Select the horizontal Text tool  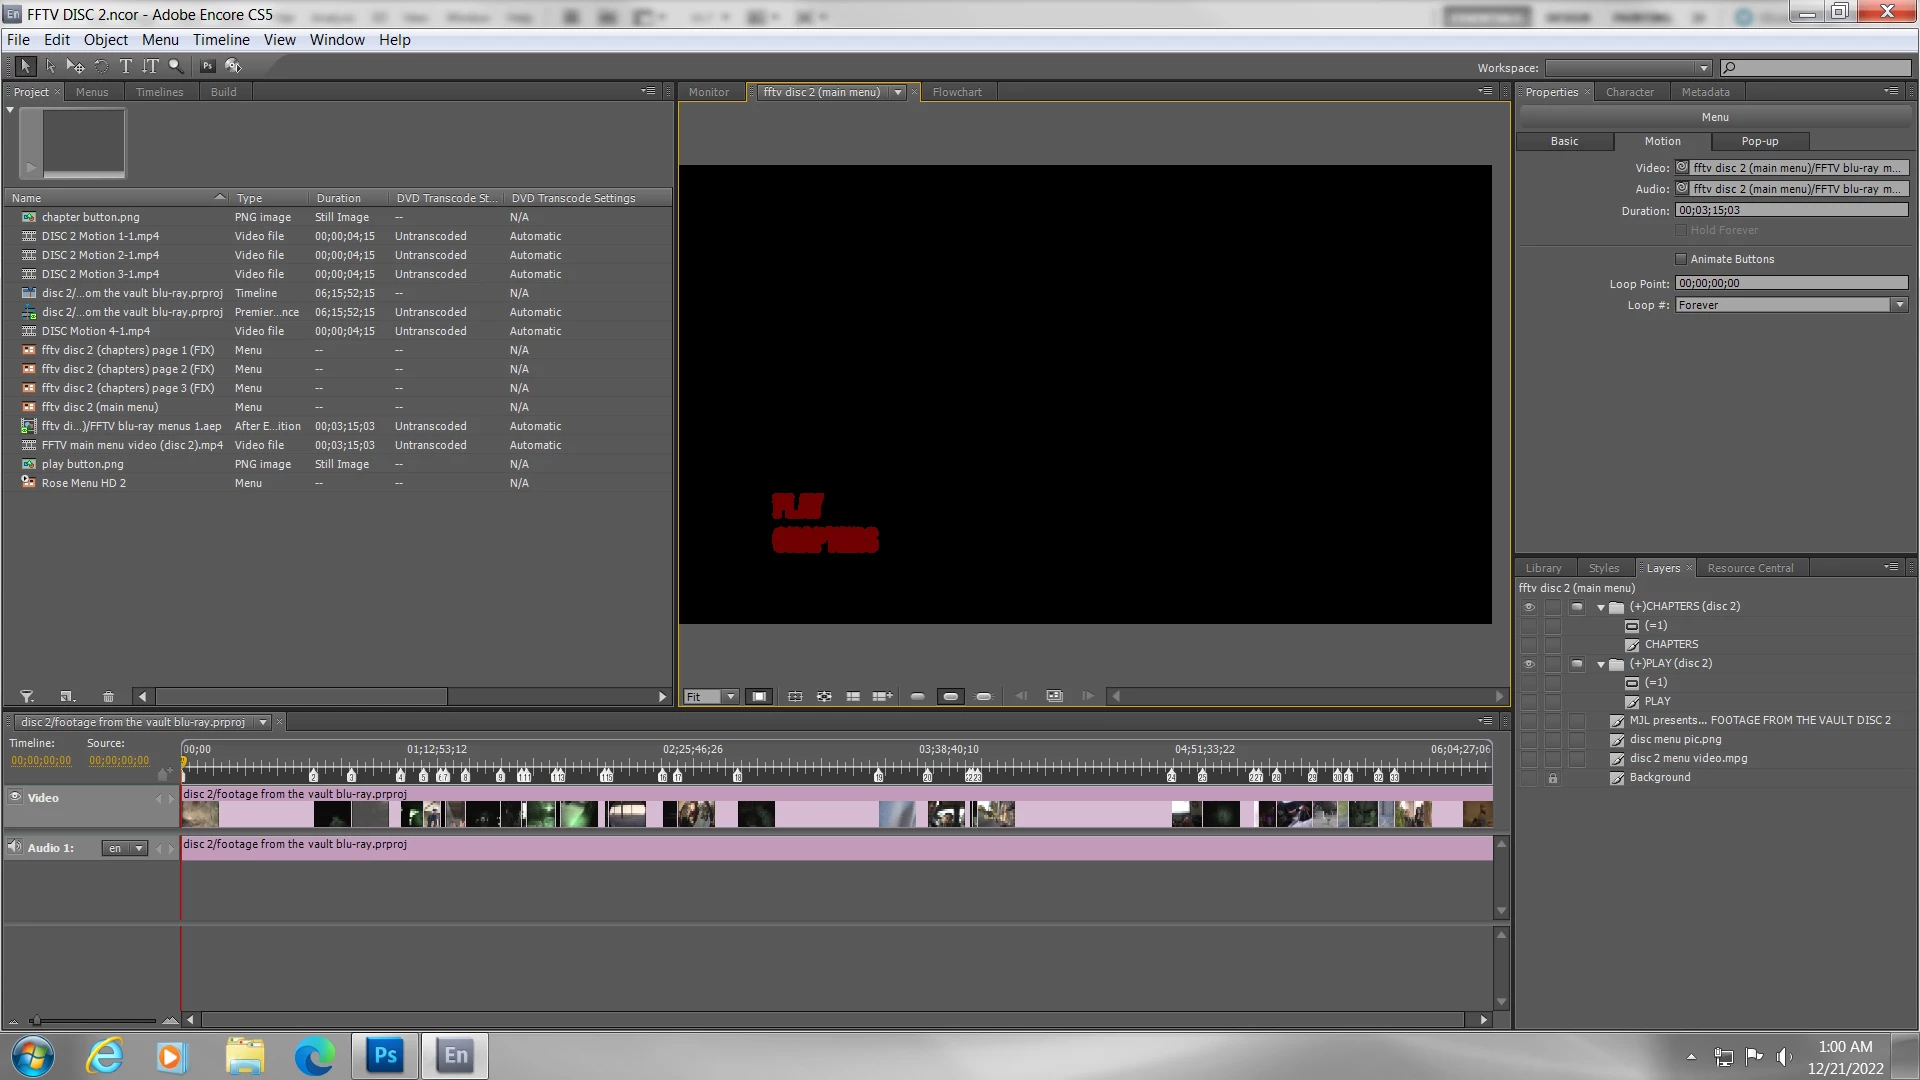click(125, 66)
